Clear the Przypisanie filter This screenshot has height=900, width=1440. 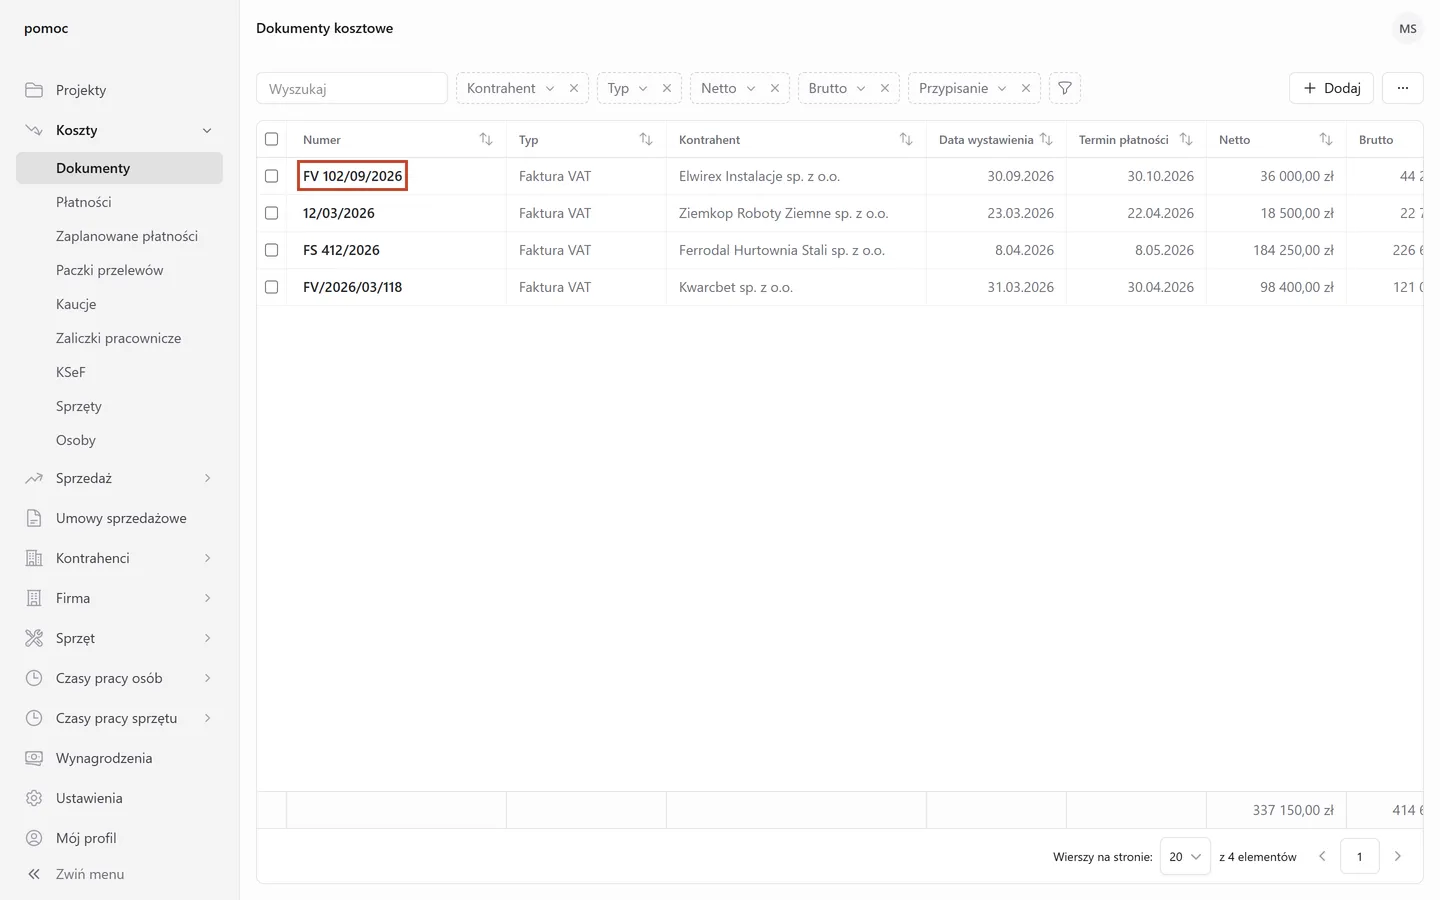pyautogui.click(x=1026, y=88)
